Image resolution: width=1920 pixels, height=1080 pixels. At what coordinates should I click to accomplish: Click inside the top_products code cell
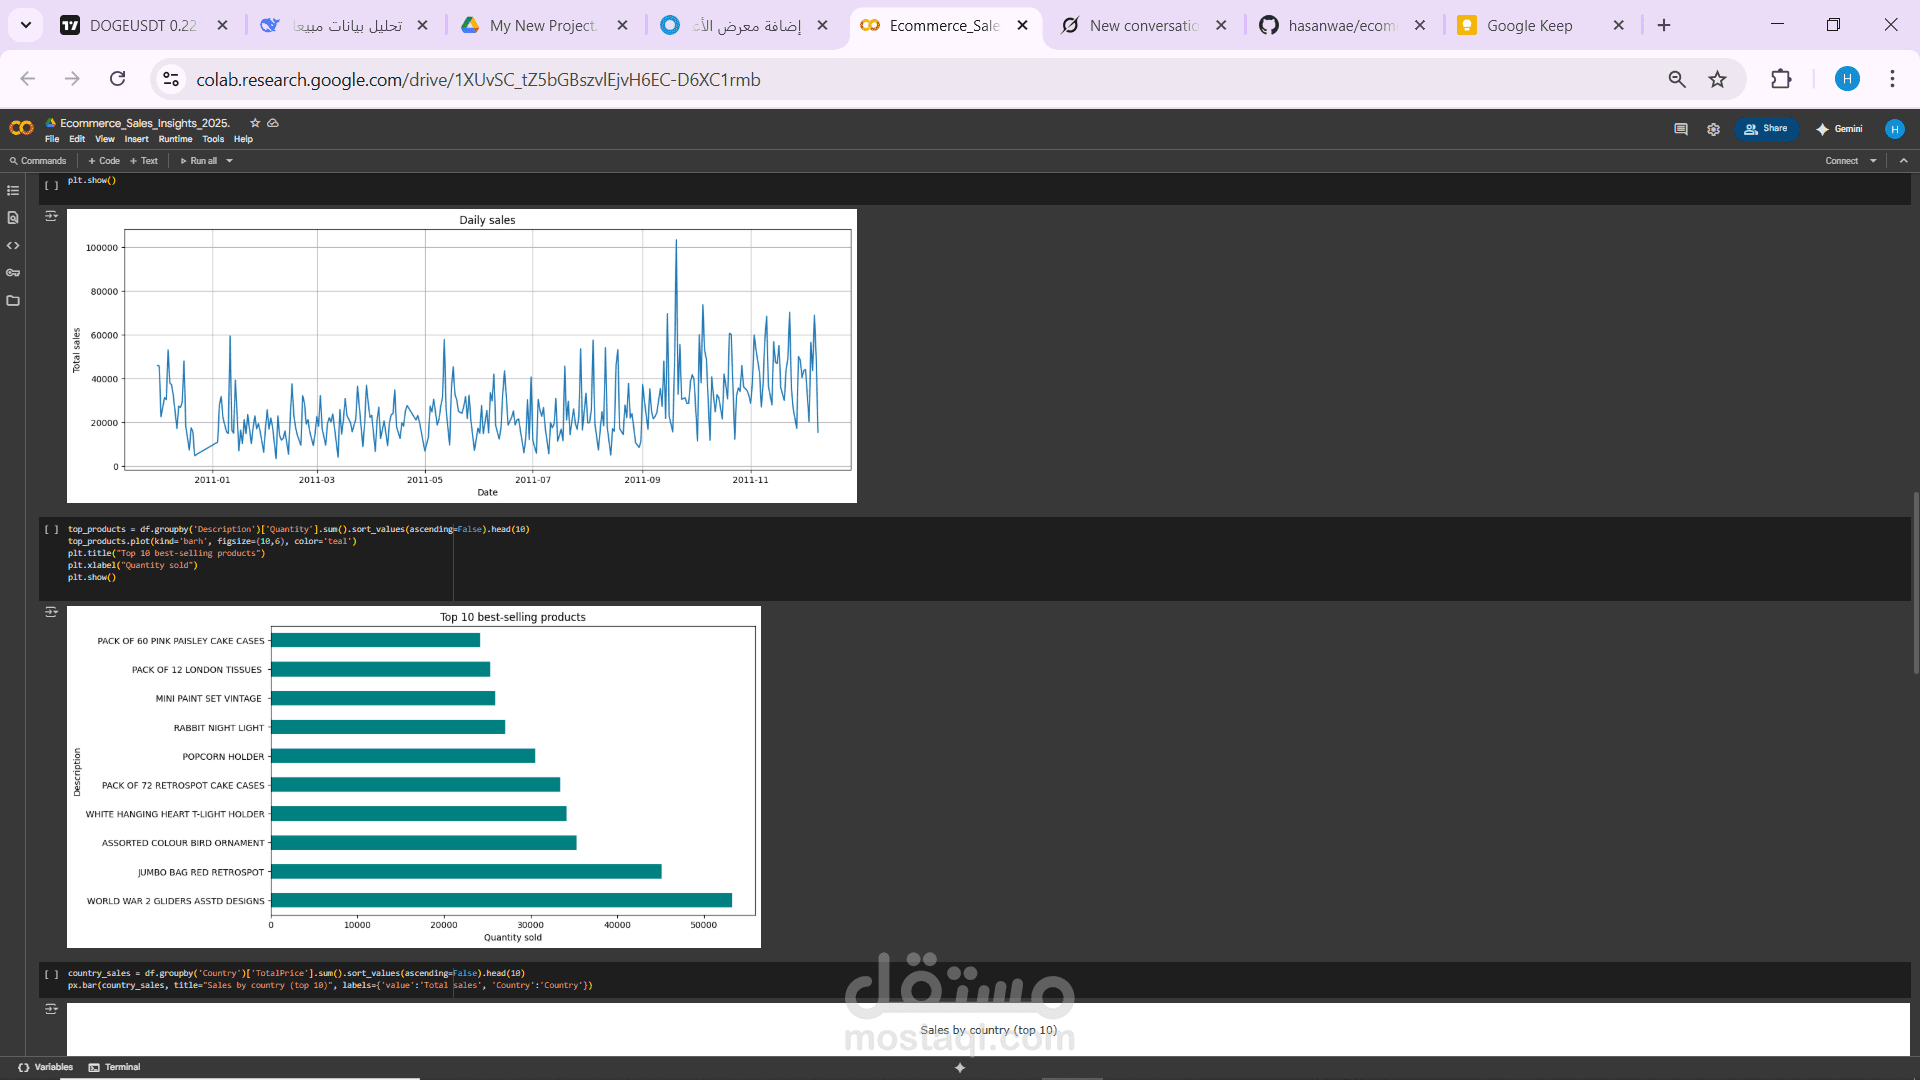coord(975,559)
